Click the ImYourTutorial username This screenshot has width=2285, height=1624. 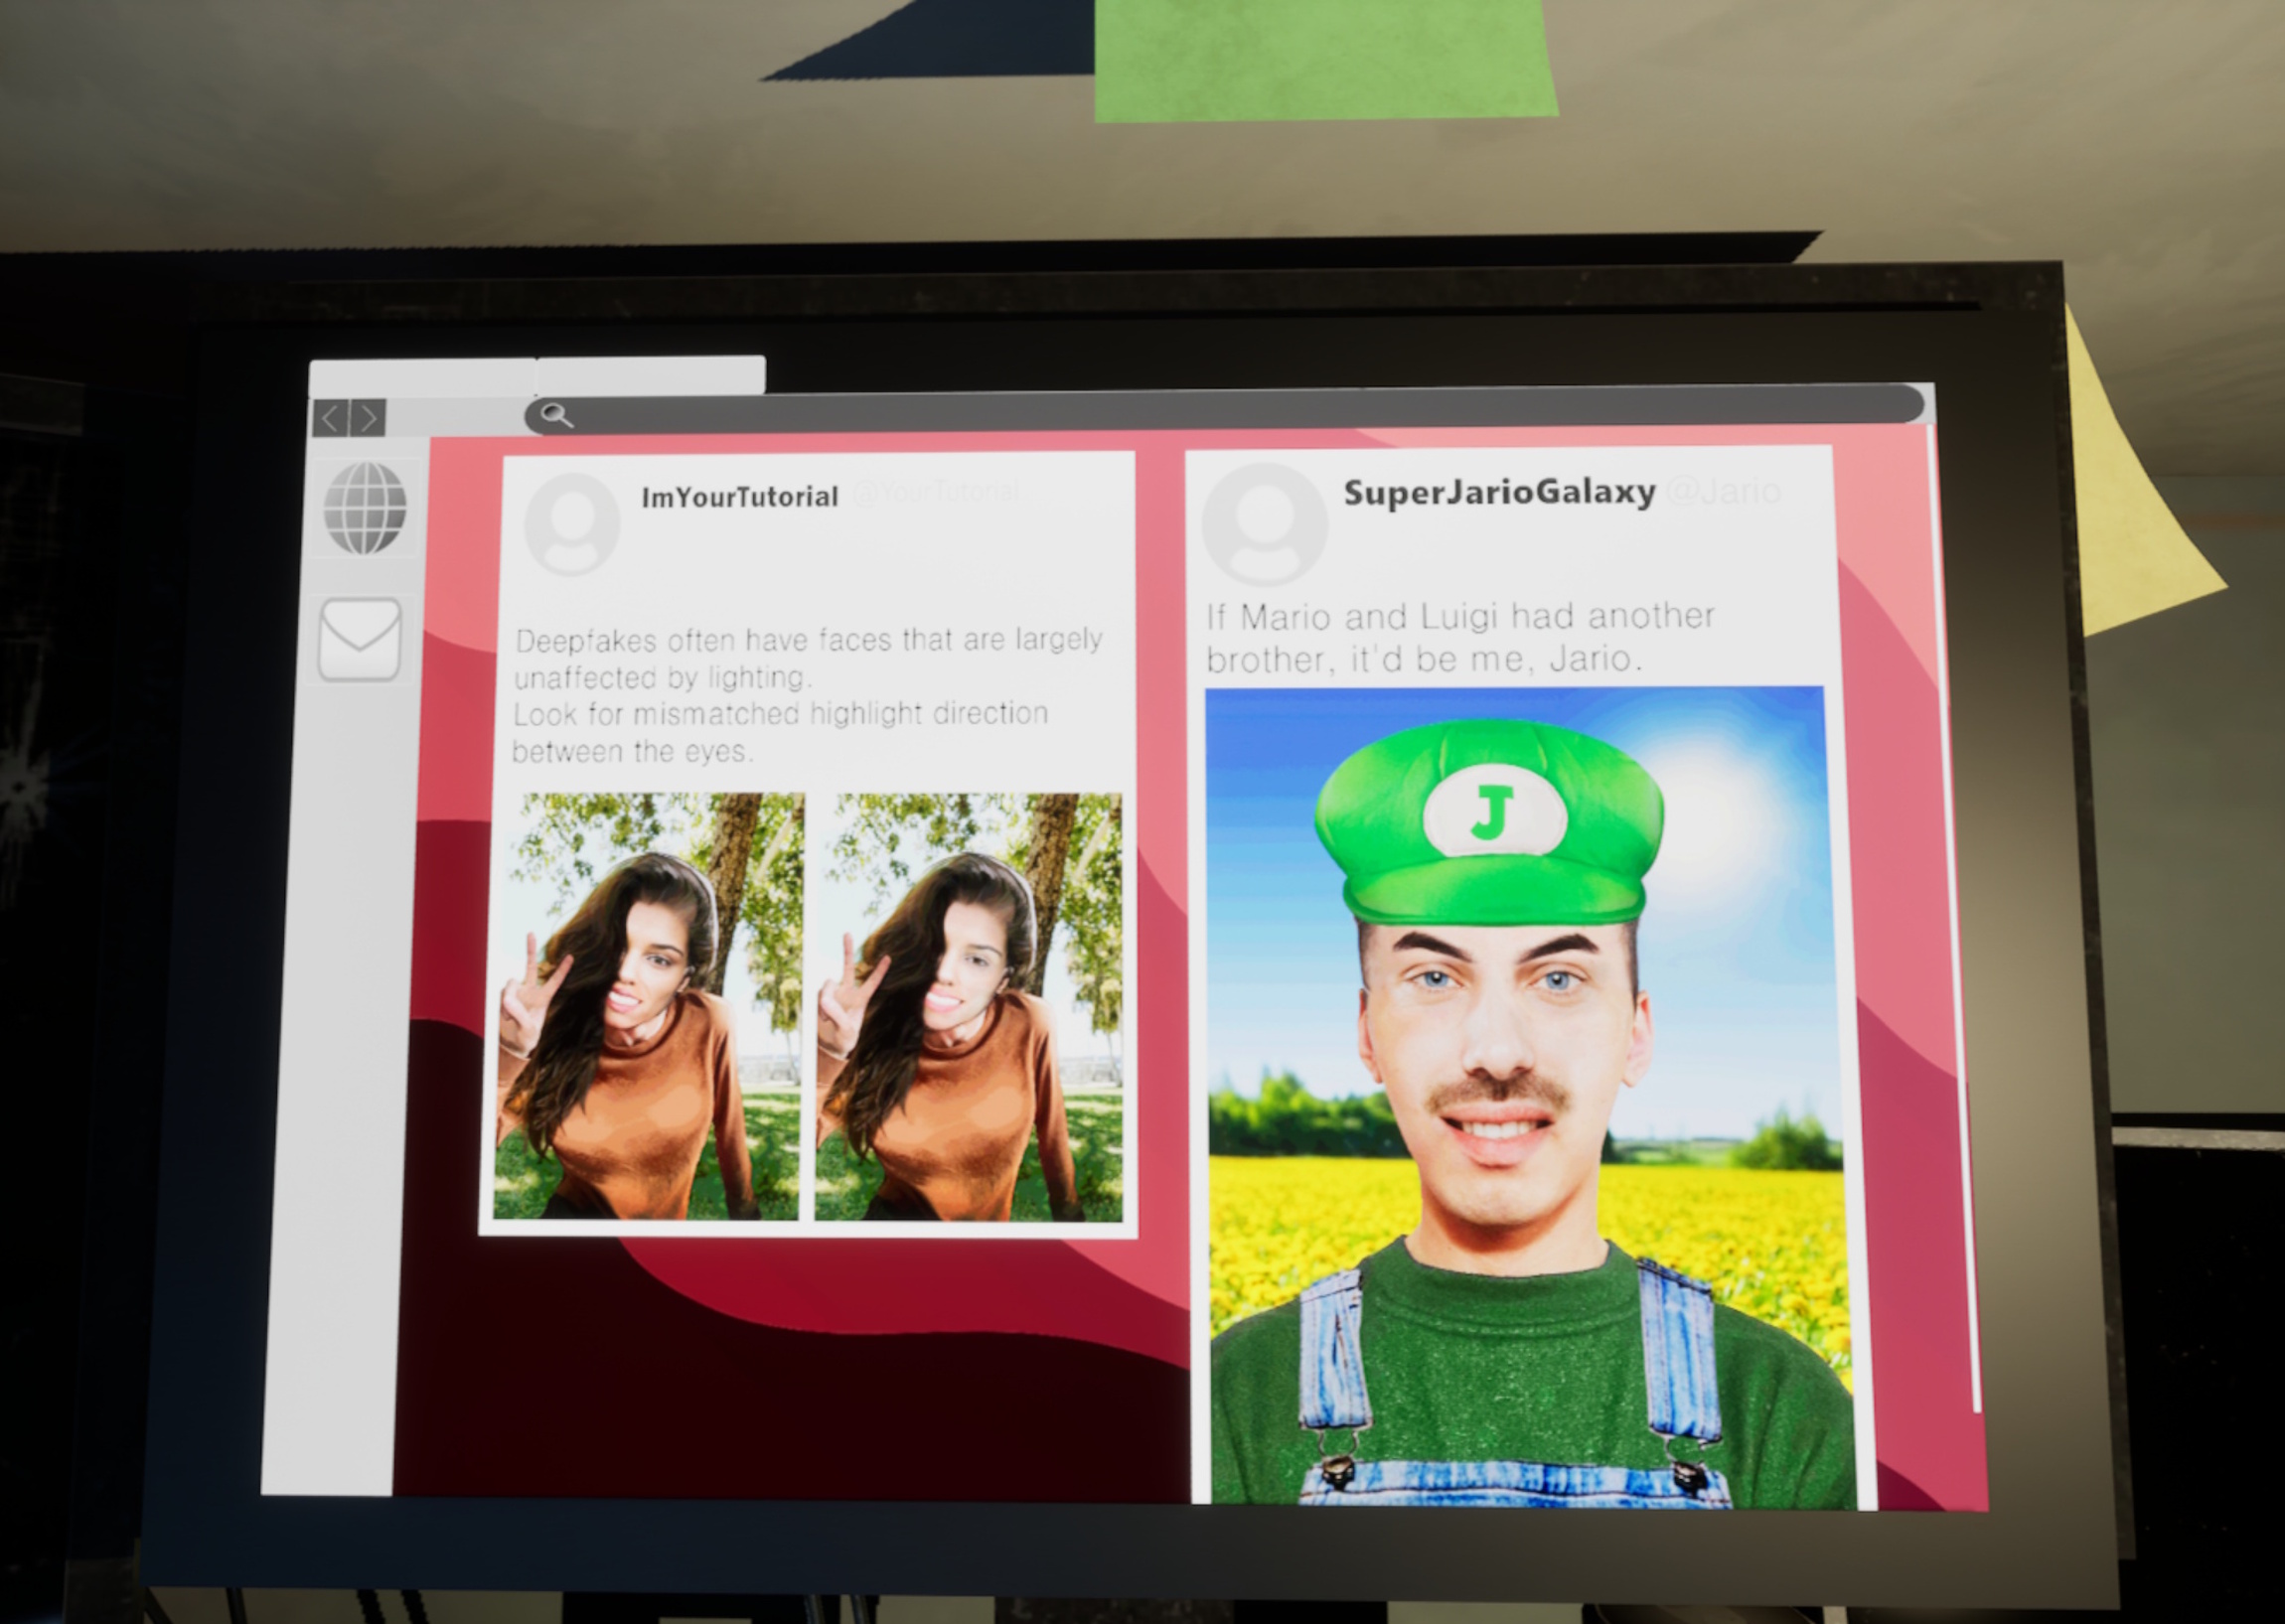tap(739, 497)
